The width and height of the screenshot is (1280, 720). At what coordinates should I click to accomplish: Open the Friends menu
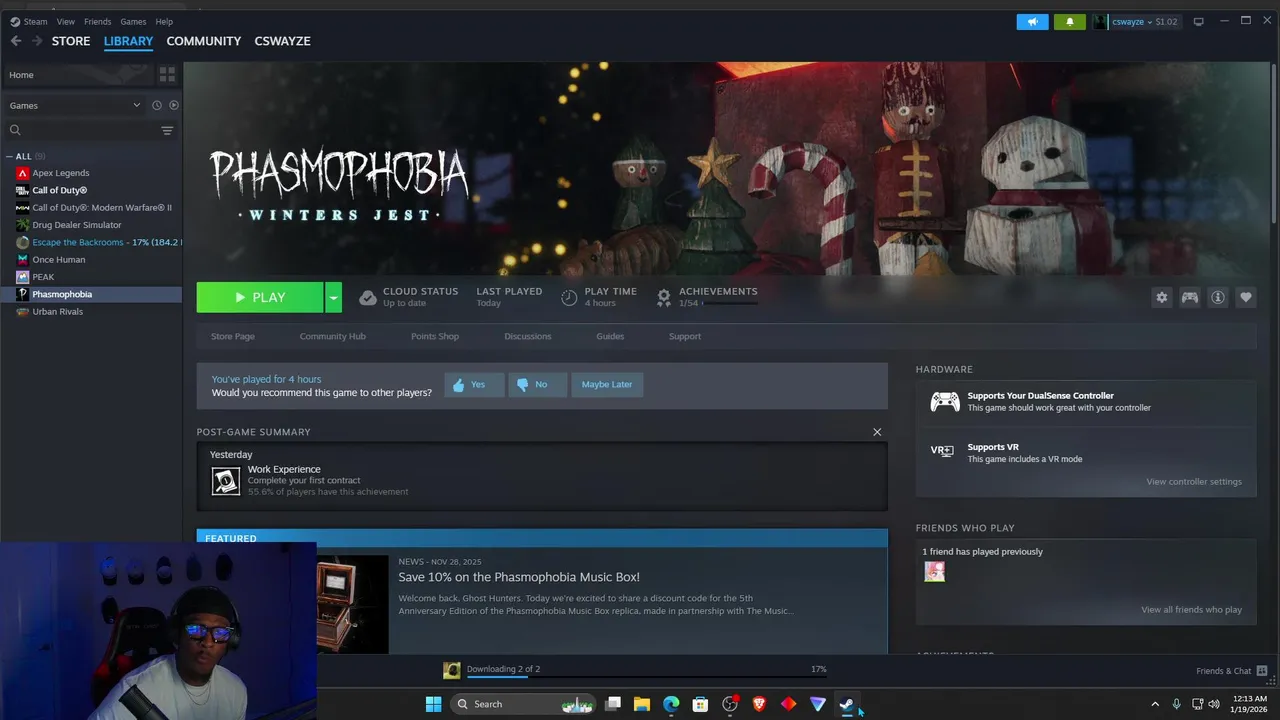click(x=98, y=21)
